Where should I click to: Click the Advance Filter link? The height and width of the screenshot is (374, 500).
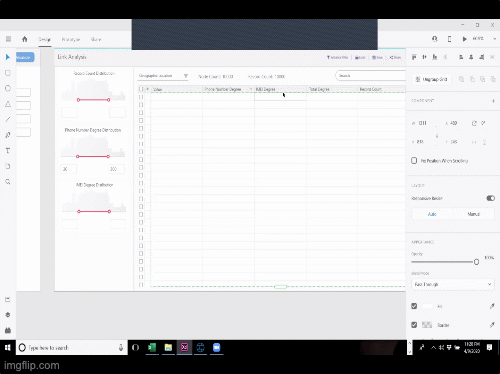pos(337,57)
